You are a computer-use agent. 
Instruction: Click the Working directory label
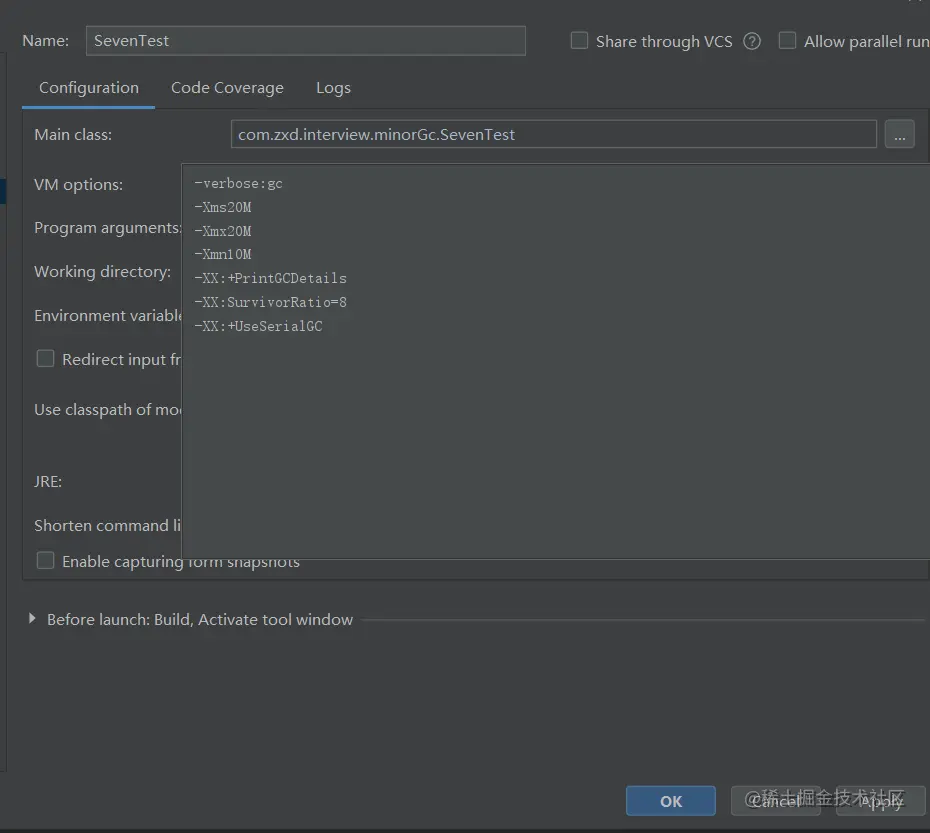(x=103, y=272)
